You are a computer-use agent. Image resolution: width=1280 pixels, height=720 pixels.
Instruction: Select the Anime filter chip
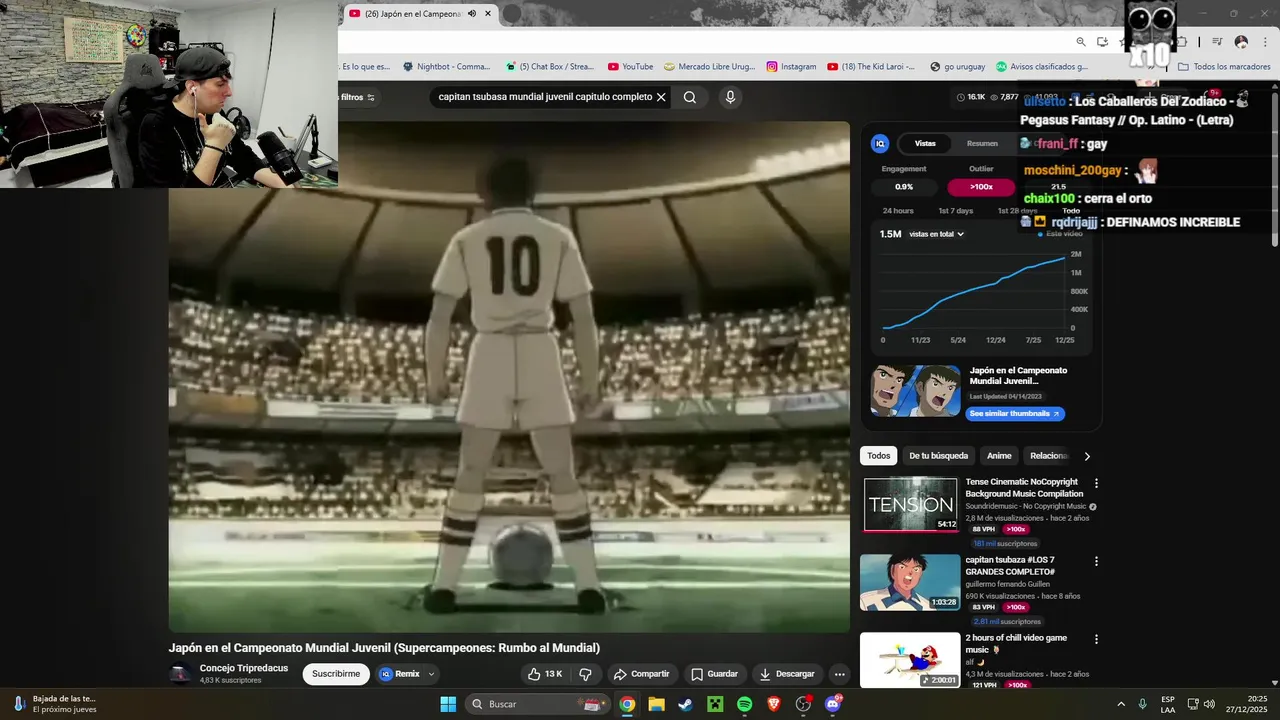point(999,456)
